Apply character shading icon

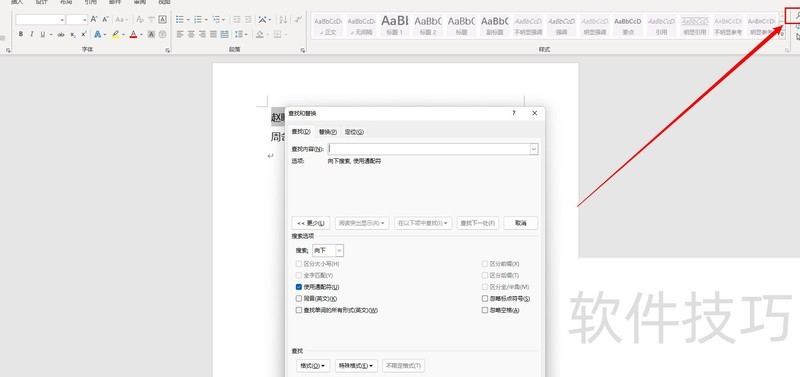pyautogui.click(x=152, y=34)
